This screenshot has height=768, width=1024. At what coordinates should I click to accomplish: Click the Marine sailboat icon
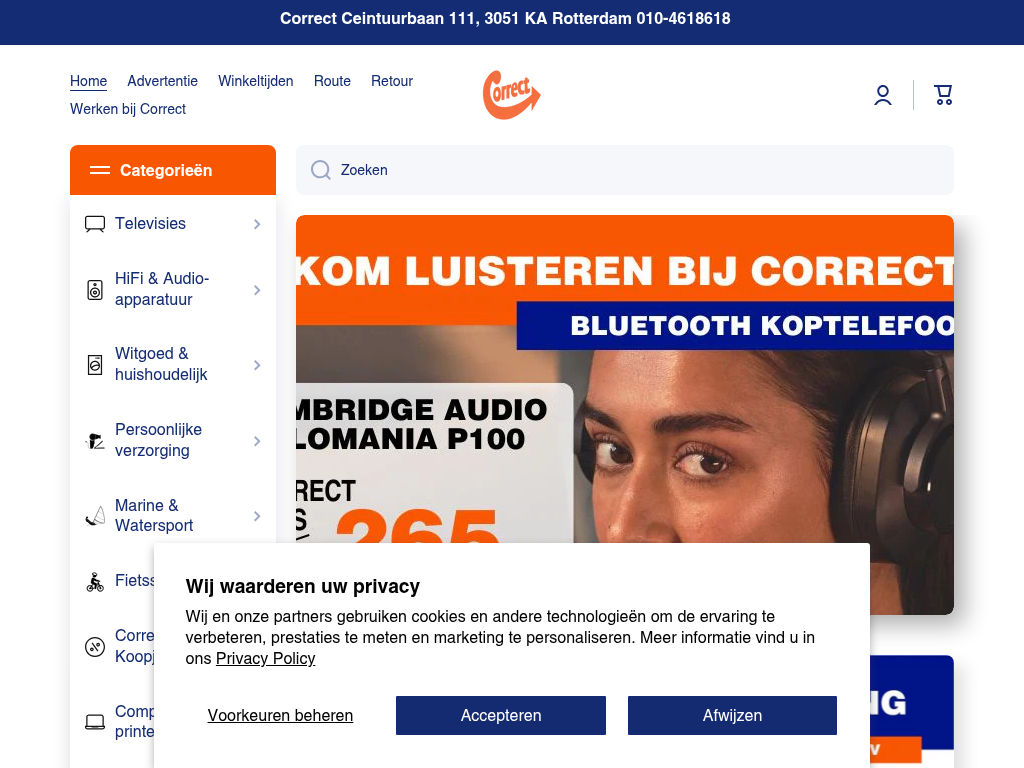[x=95, y=516]
